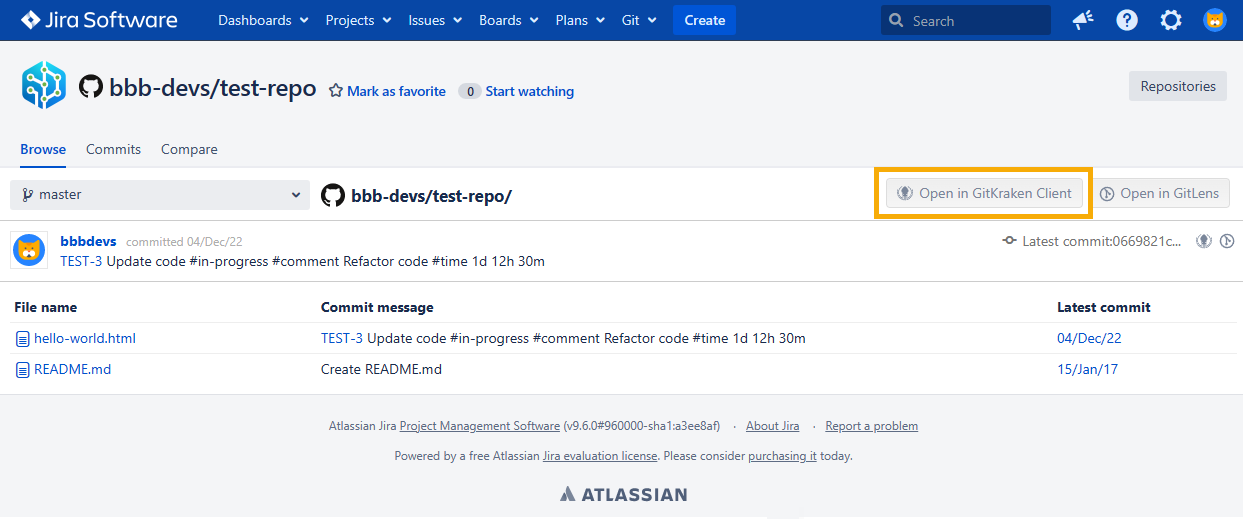The width and height of the screenshot is (1243, 519).
Task: Open hello-world.html file
Action: click(x=85, y=338)
